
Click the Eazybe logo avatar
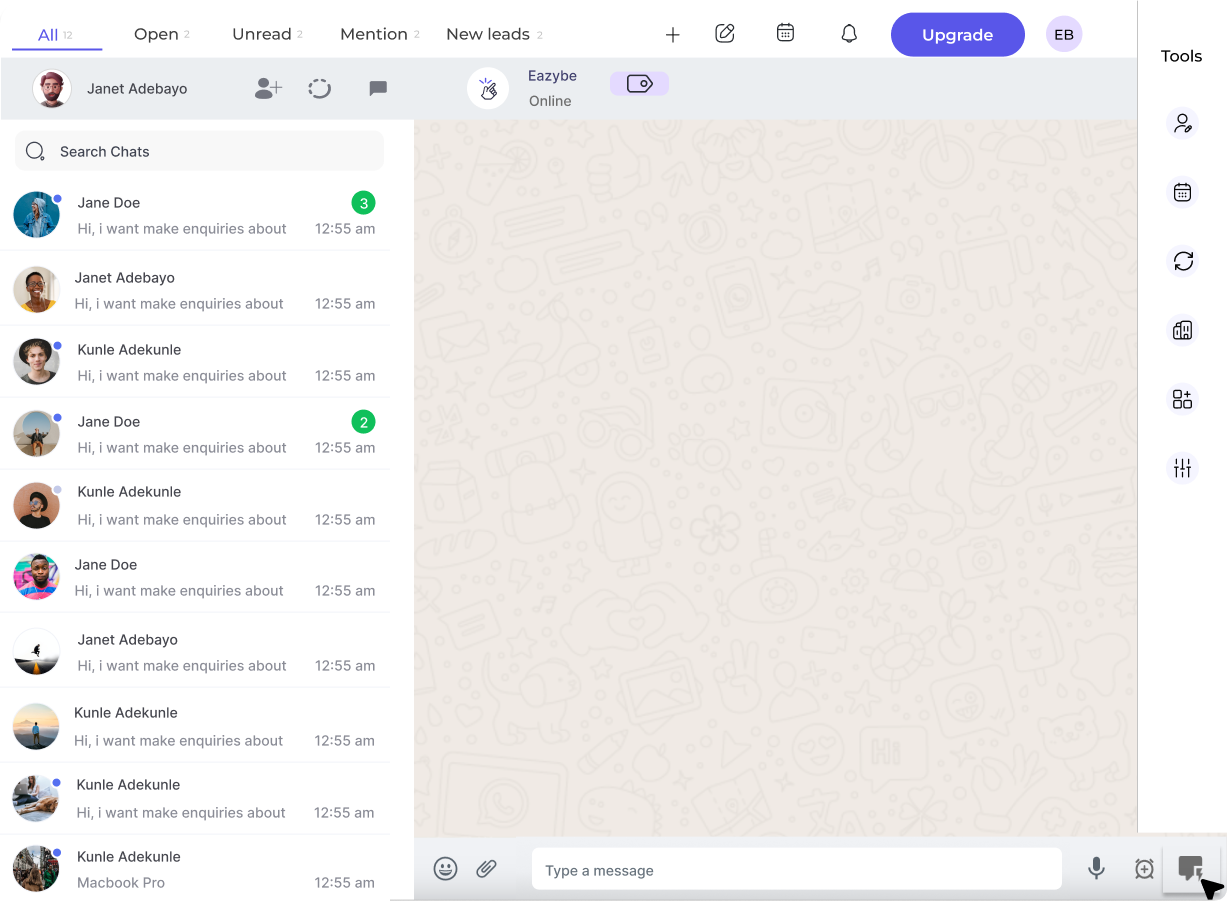point(488,88)
